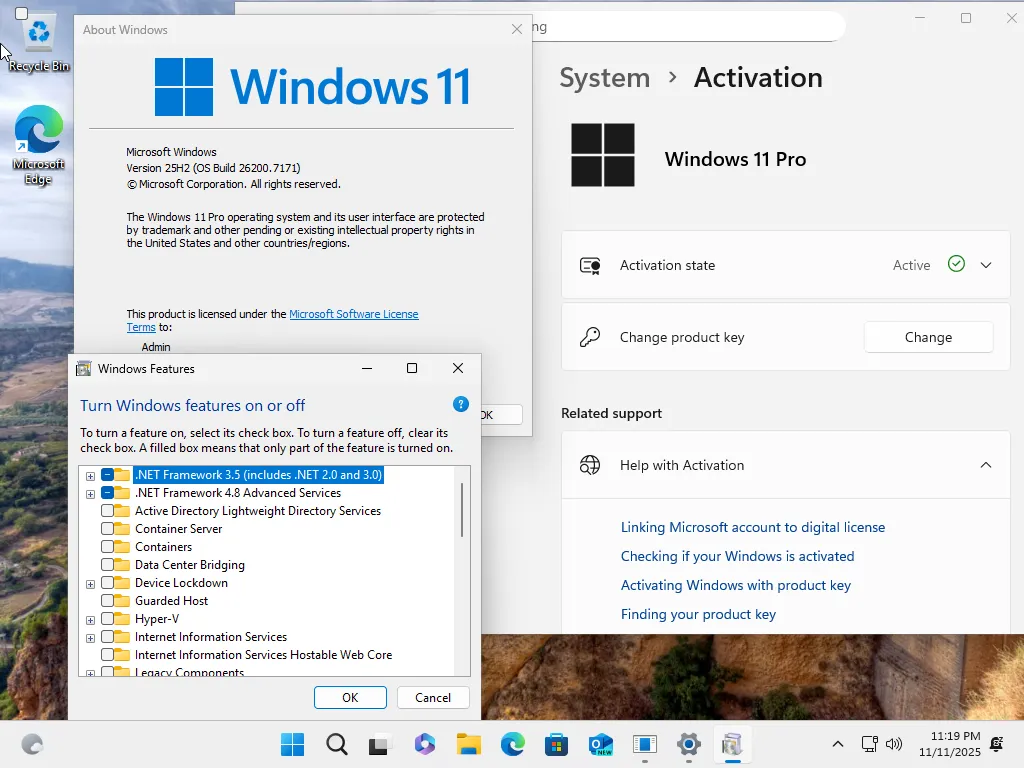The image size is (1024, 768).
Task: Select the Containers feature label
Action: [x=163, y=547]
